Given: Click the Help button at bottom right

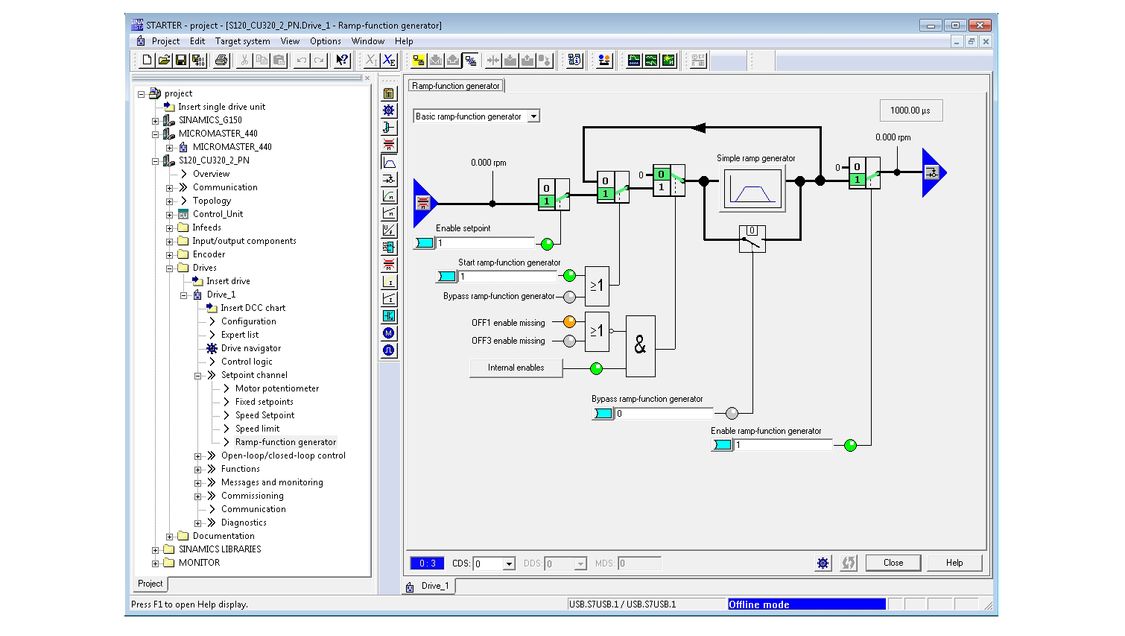Looking at the screenshot, I should [x=954, y=563].
